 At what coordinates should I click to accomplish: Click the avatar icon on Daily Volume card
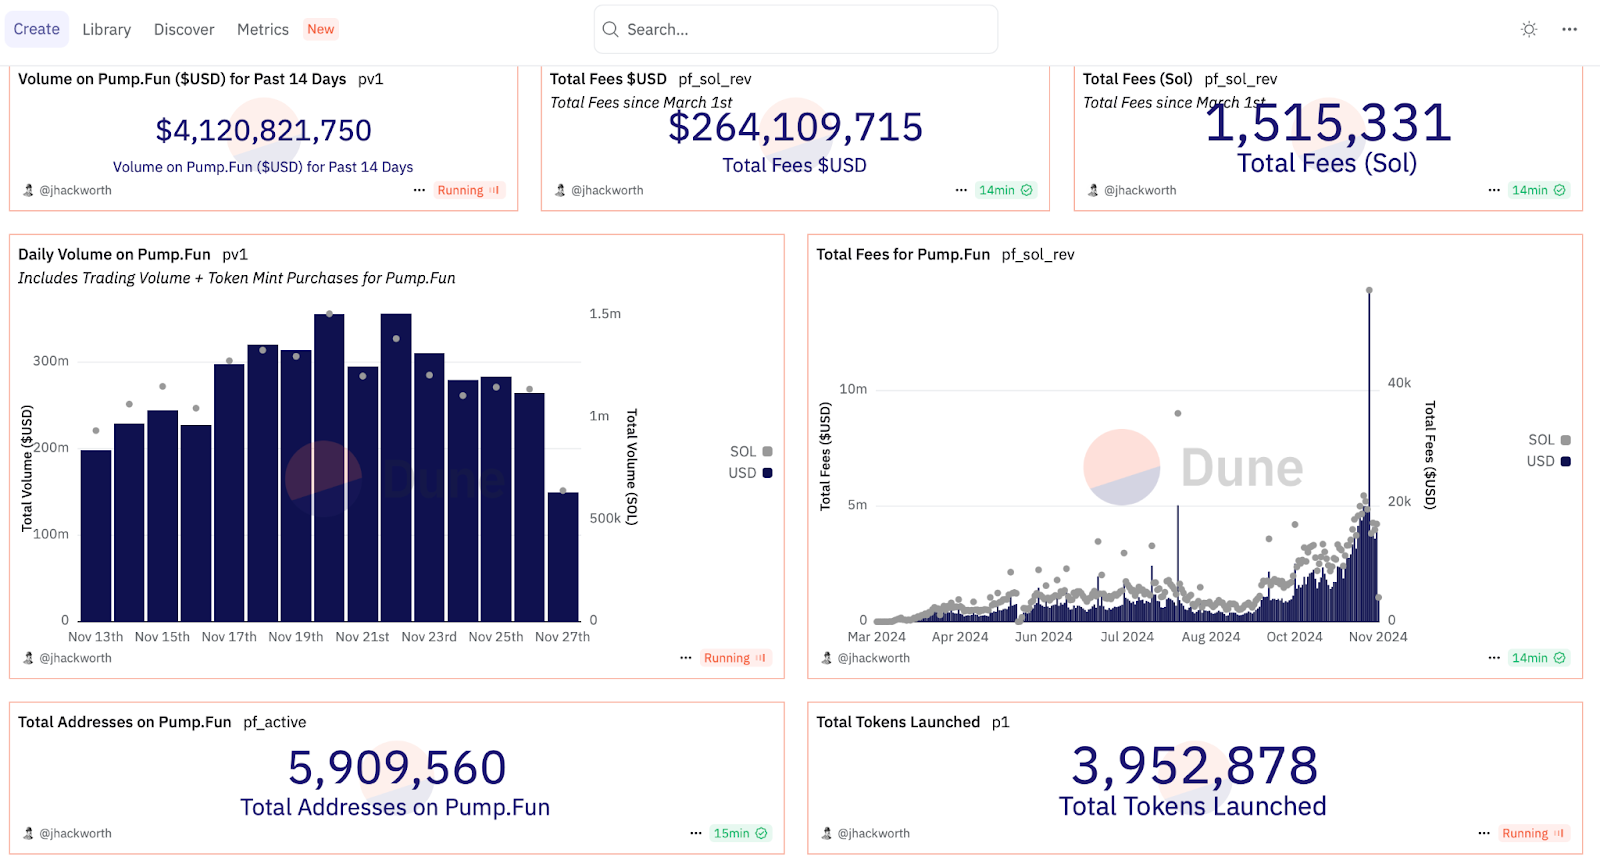coord(27,658)
